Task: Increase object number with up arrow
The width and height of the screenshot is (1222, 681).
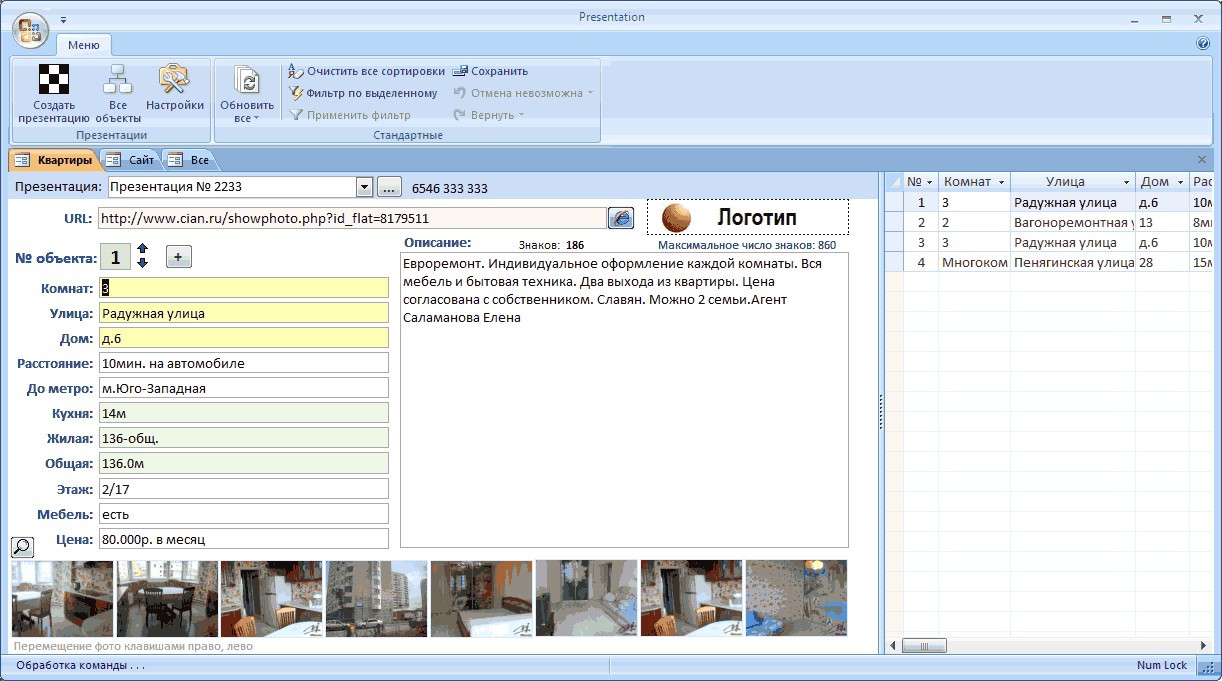Action: (142, 249)
